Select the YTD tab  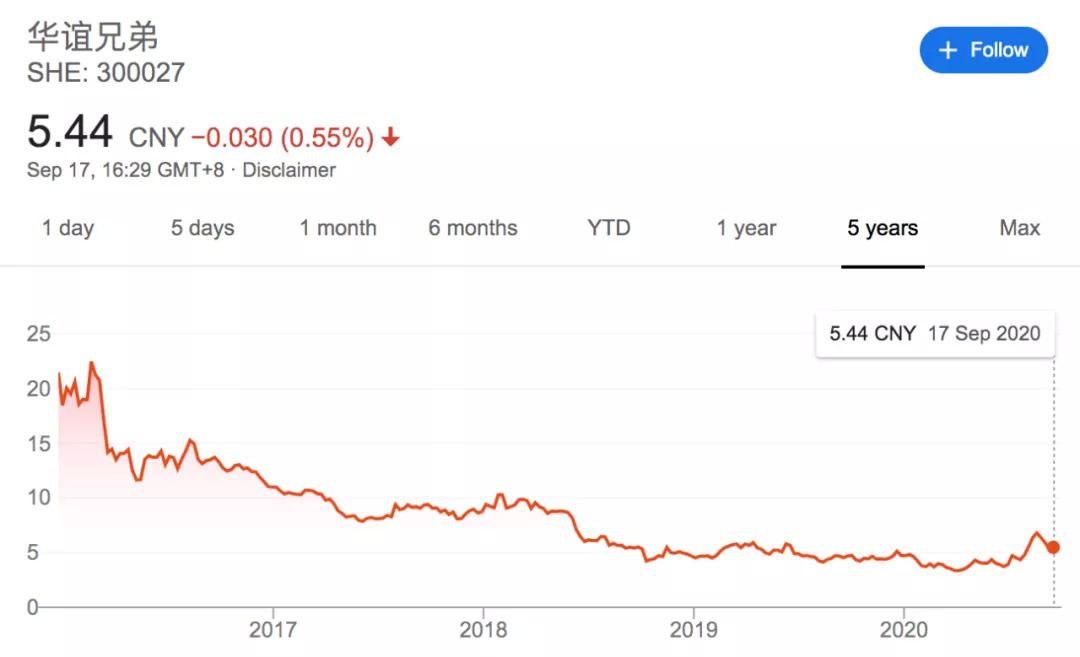609,228
